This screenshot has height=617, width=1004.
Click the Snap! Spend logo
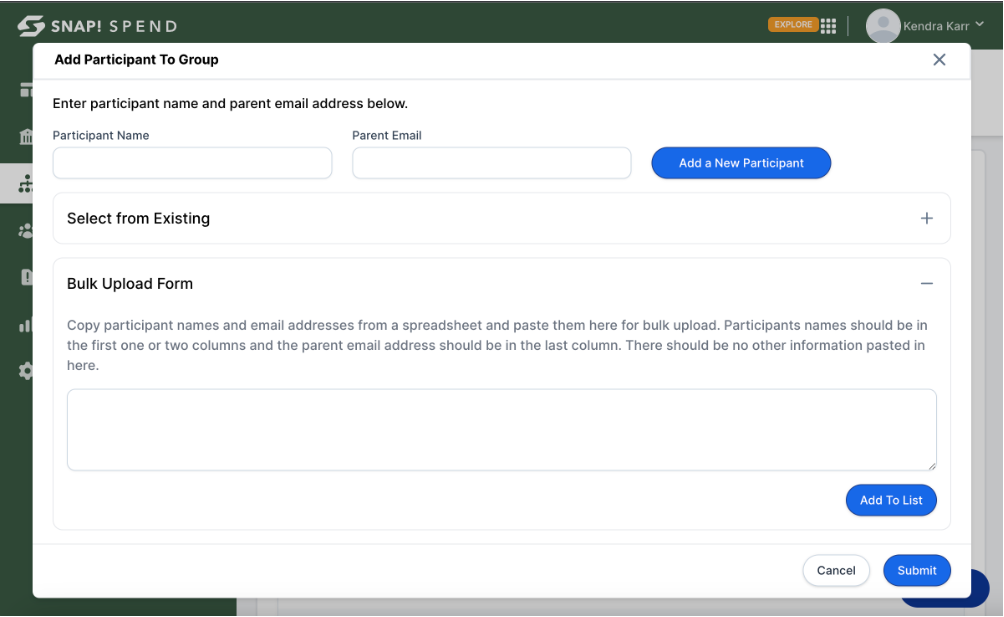click(97, 26)
